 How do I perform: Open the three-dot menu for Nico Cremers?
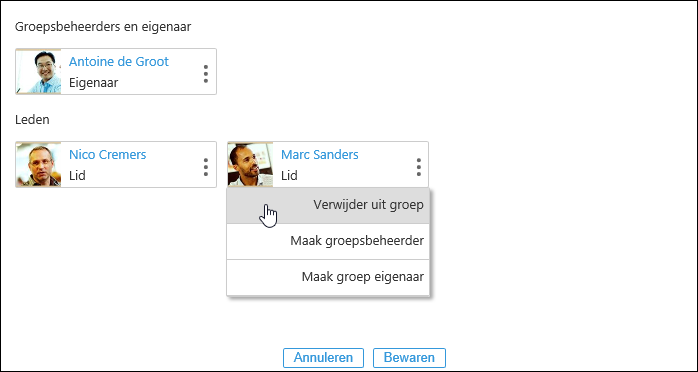click(205, 167)
